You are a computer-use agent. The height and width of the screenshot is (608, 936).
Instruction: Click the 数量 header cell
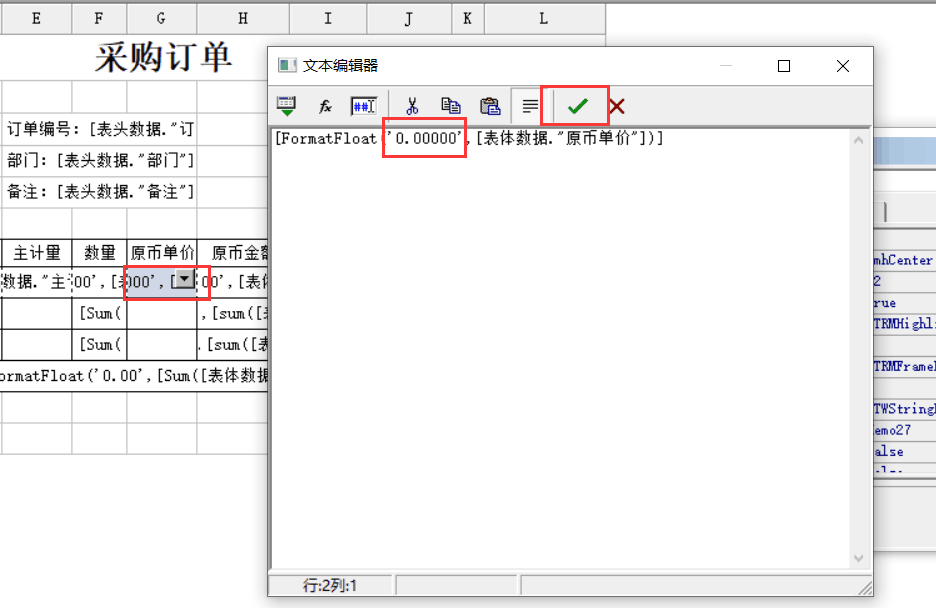pyautogui.click(x=99, y=253)
